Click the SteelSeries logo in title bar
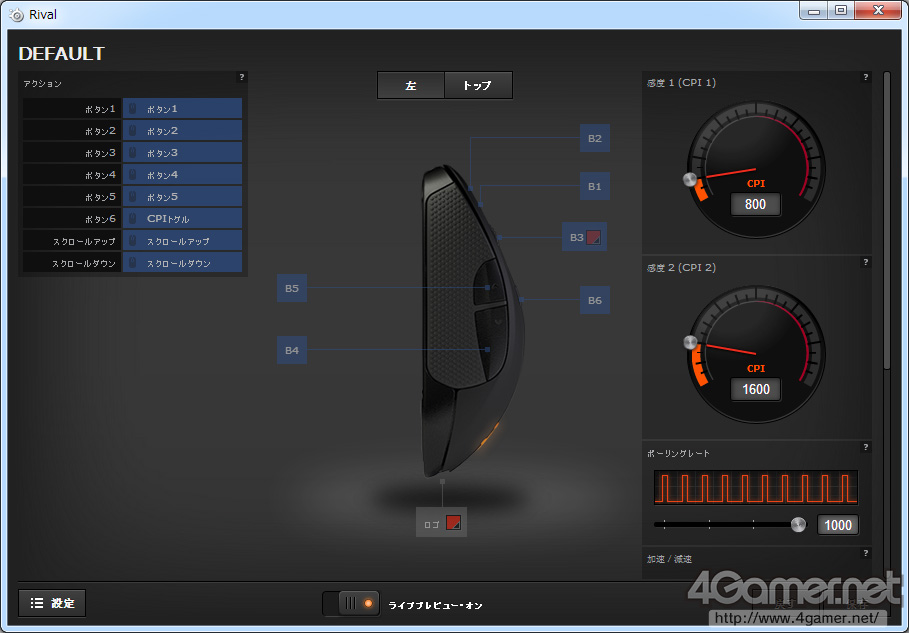The height and width of the screenshot is (633, 909). tap(17, 15)
